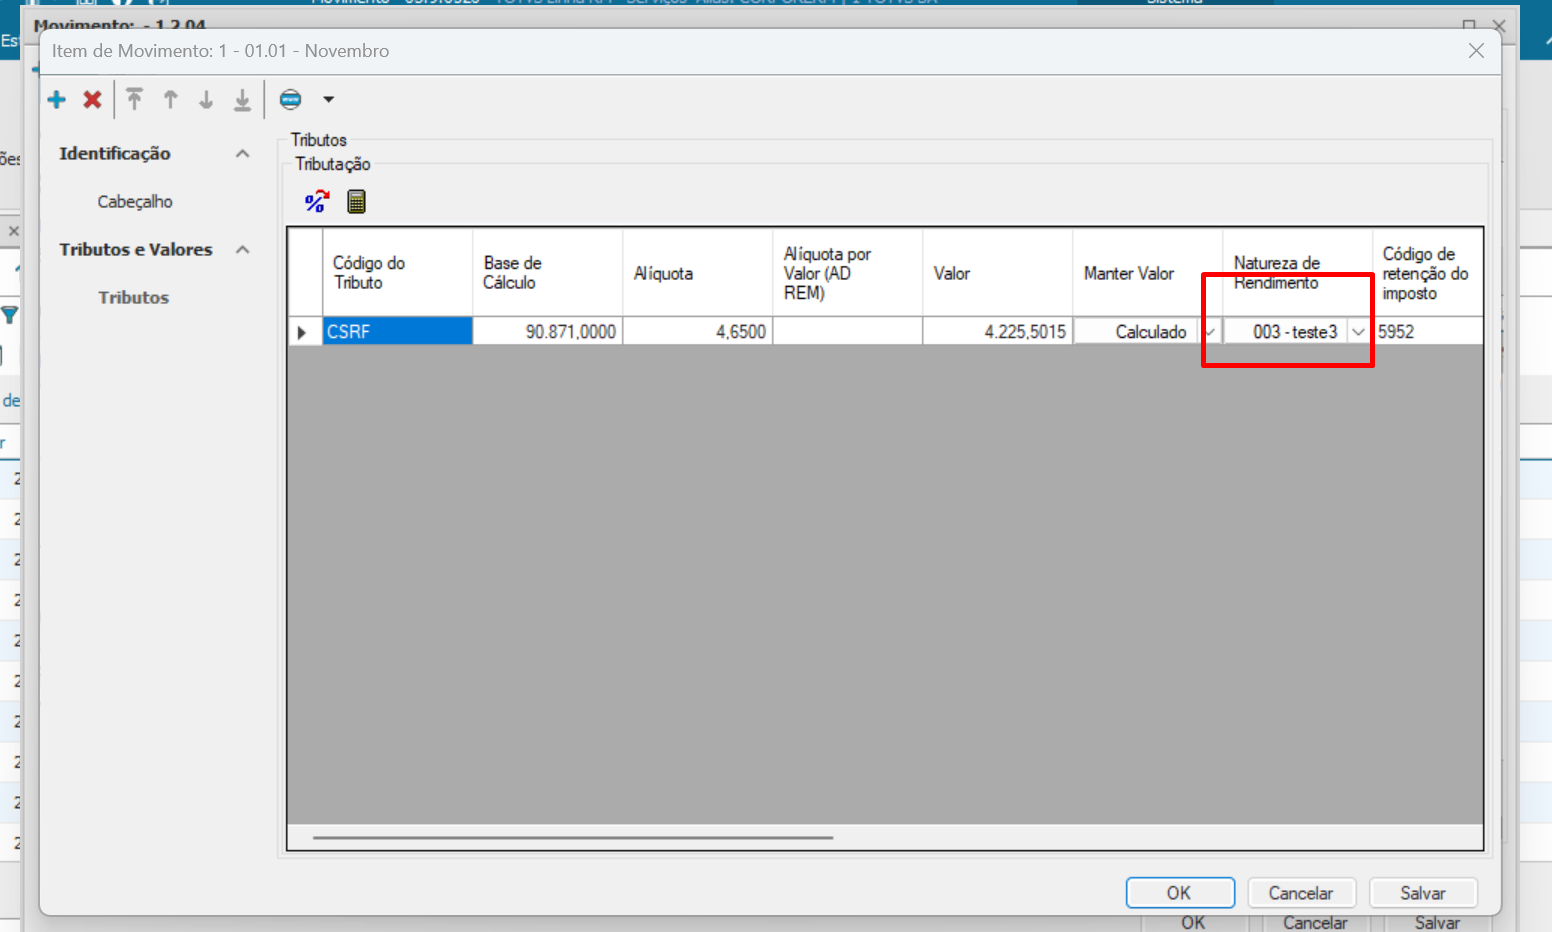Collapse the Tributos e Valores section
Screen dimensions: 1552x932
coord(242,249)
